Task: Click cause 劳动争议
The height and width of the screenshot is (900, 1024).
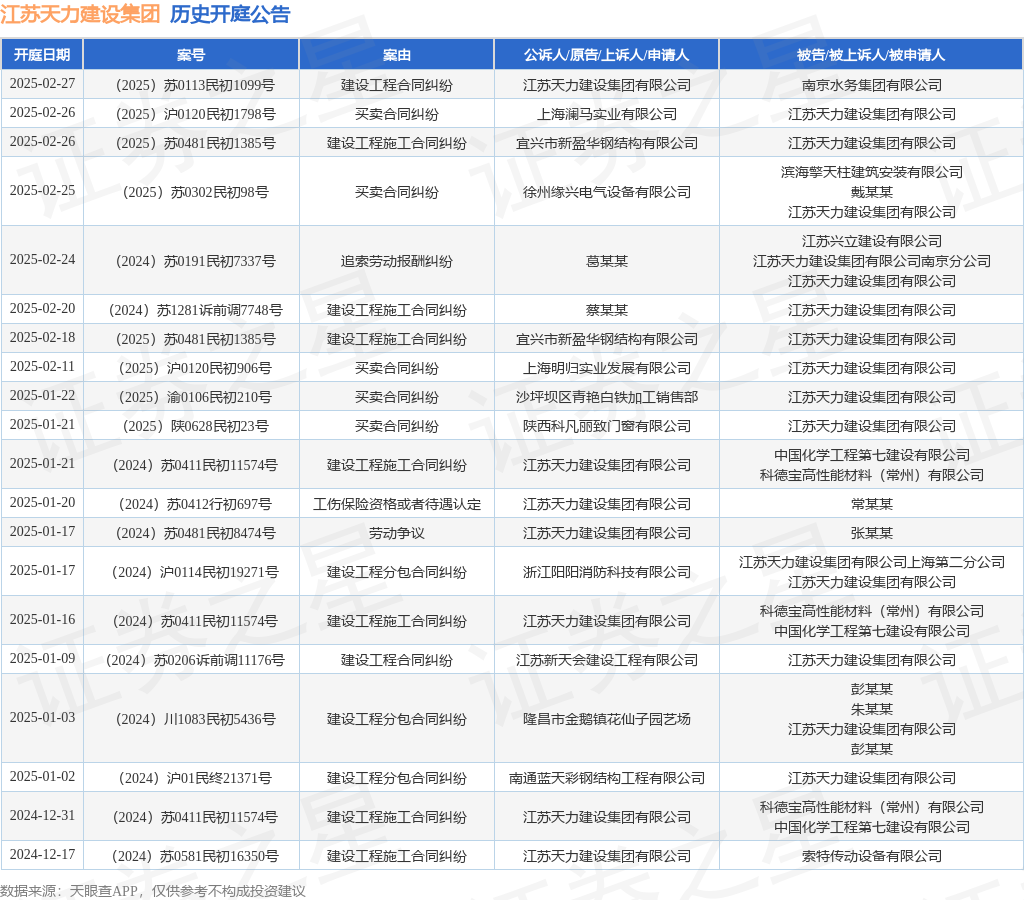Action: pyautogui.click(x=396, y=534)
